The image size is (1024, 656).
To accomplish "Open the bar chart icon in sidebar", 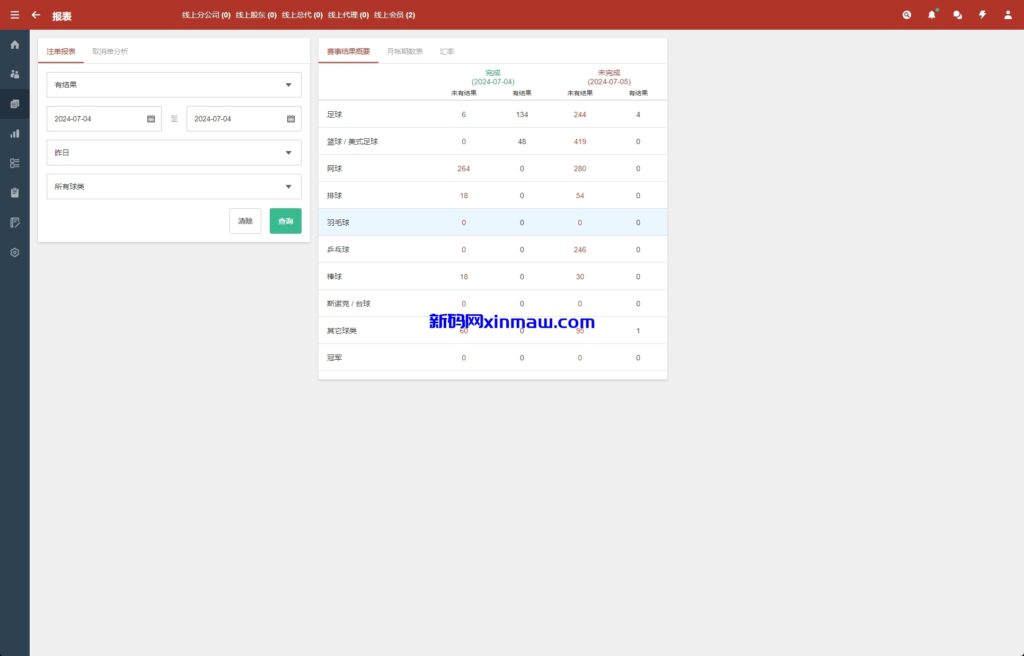I will [x=14, y=133].
